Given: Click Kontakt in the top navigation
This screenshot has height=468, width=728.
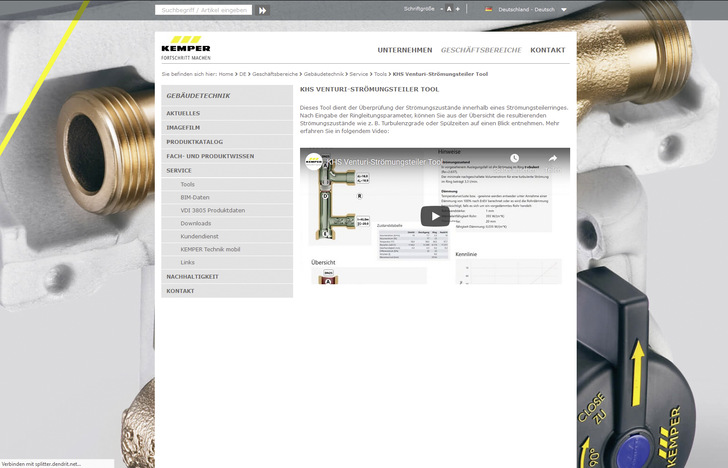Looking at the screenshot, I should [547, 50].
